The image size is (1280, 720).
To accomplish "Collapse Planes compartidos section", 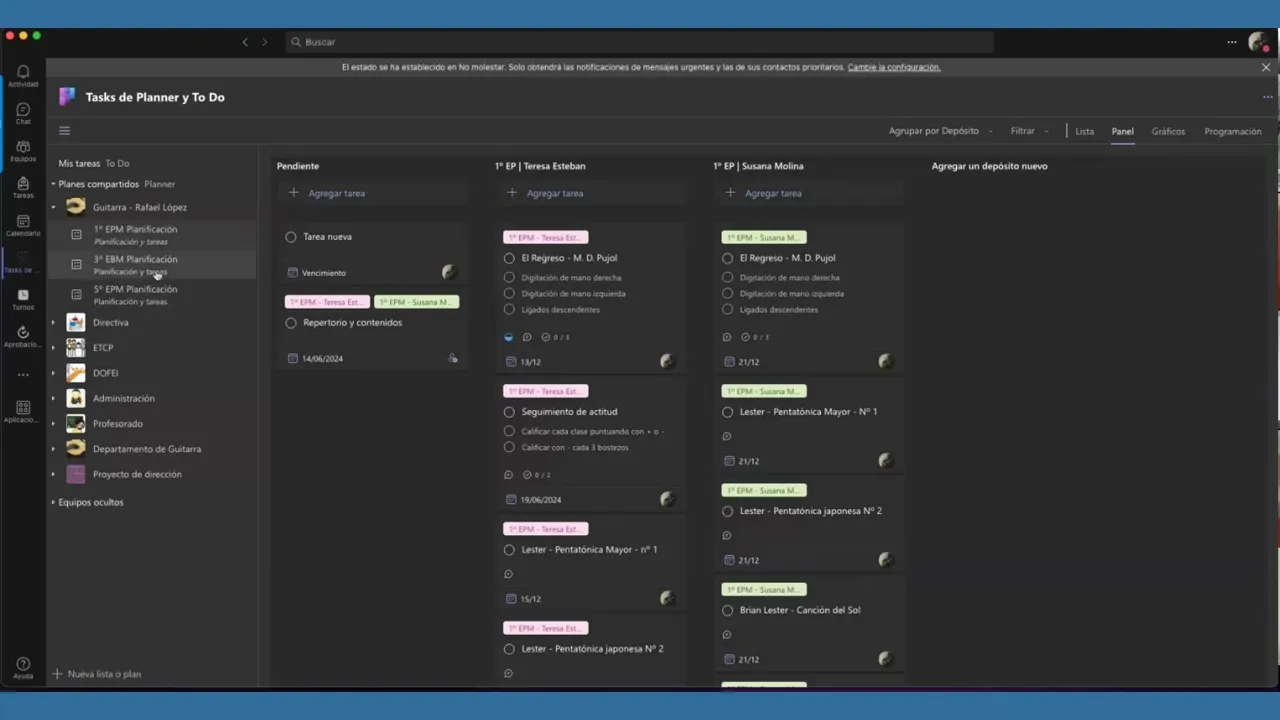I will tap(54, 184).
